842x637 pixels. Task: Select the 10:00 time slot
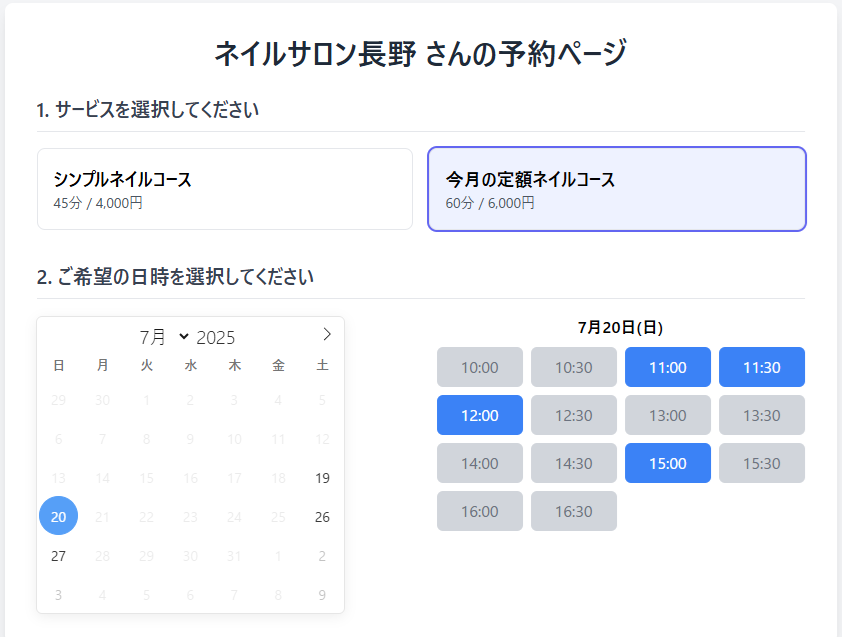coord(479,367)
